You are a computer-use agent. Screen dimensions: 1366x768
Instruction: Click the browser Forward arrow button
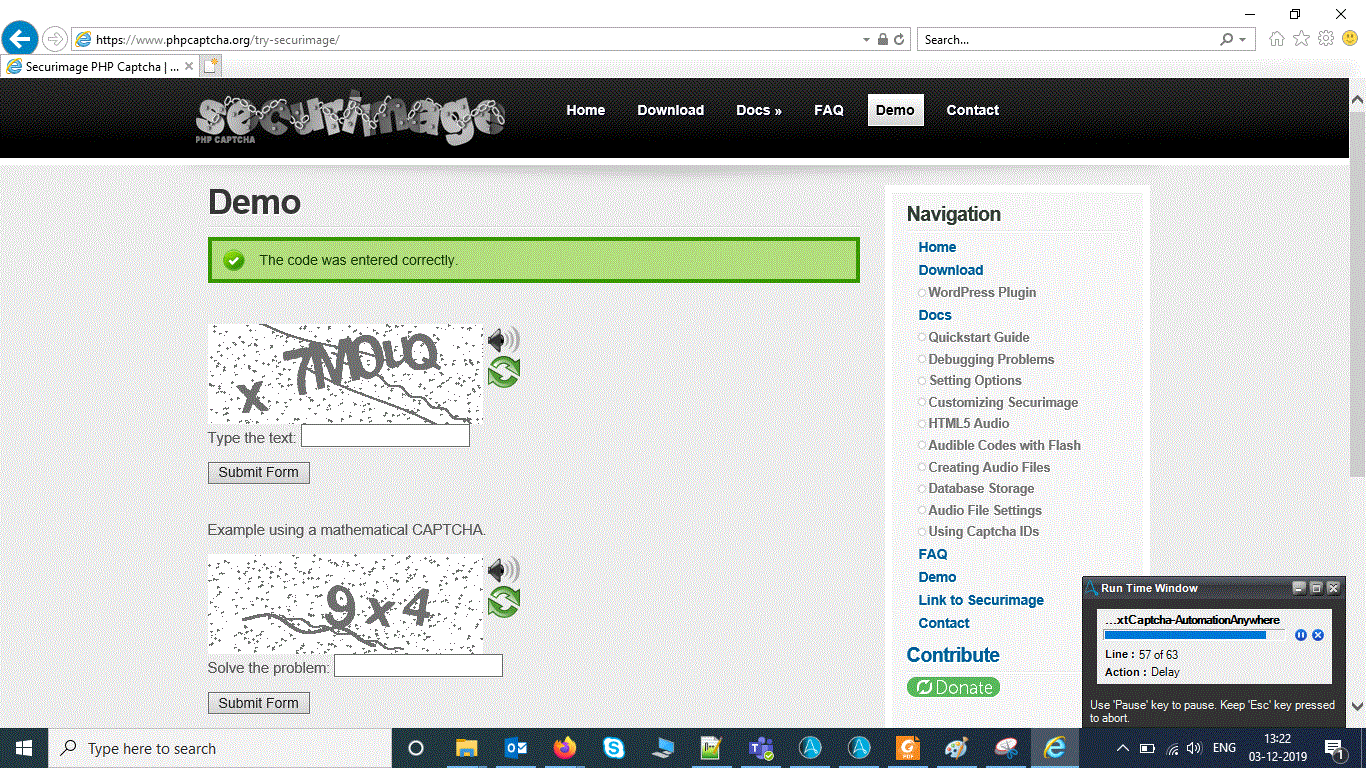55,40
